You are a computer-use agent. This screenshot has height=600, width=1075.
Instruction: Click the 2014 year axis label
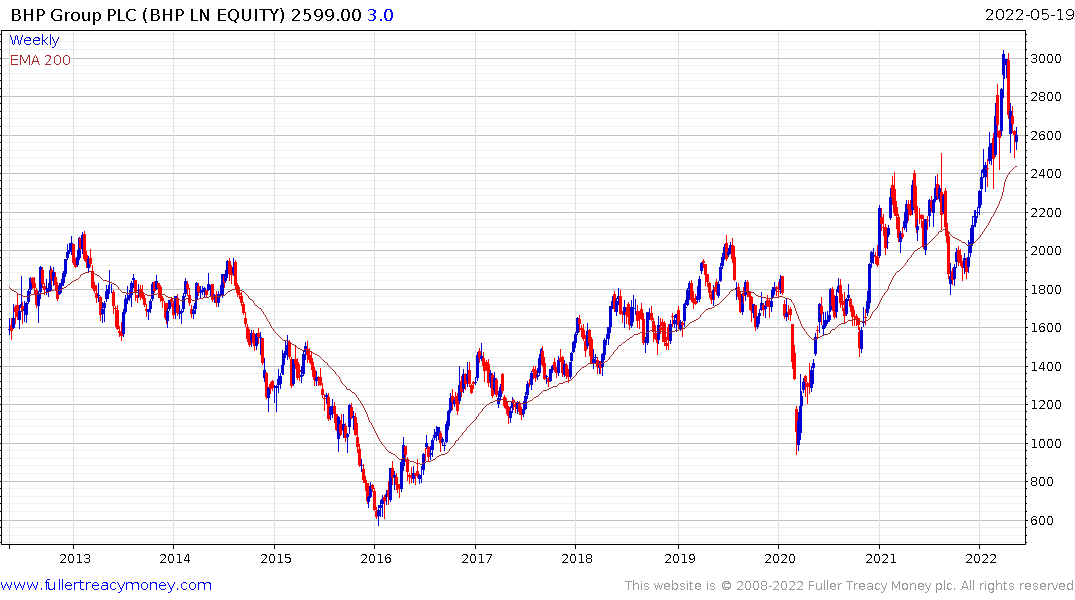pos(175,558)
